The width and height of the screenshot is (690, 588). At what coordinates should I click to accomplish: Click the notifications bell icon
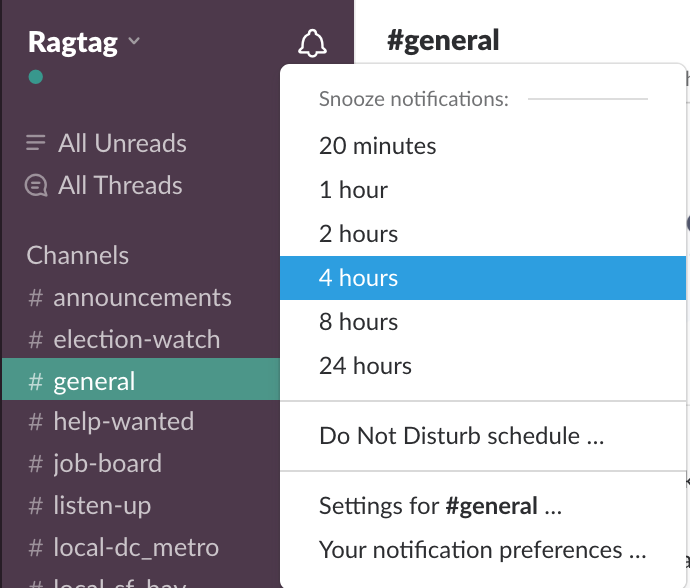pyautogui.click(x=312, y=43)
